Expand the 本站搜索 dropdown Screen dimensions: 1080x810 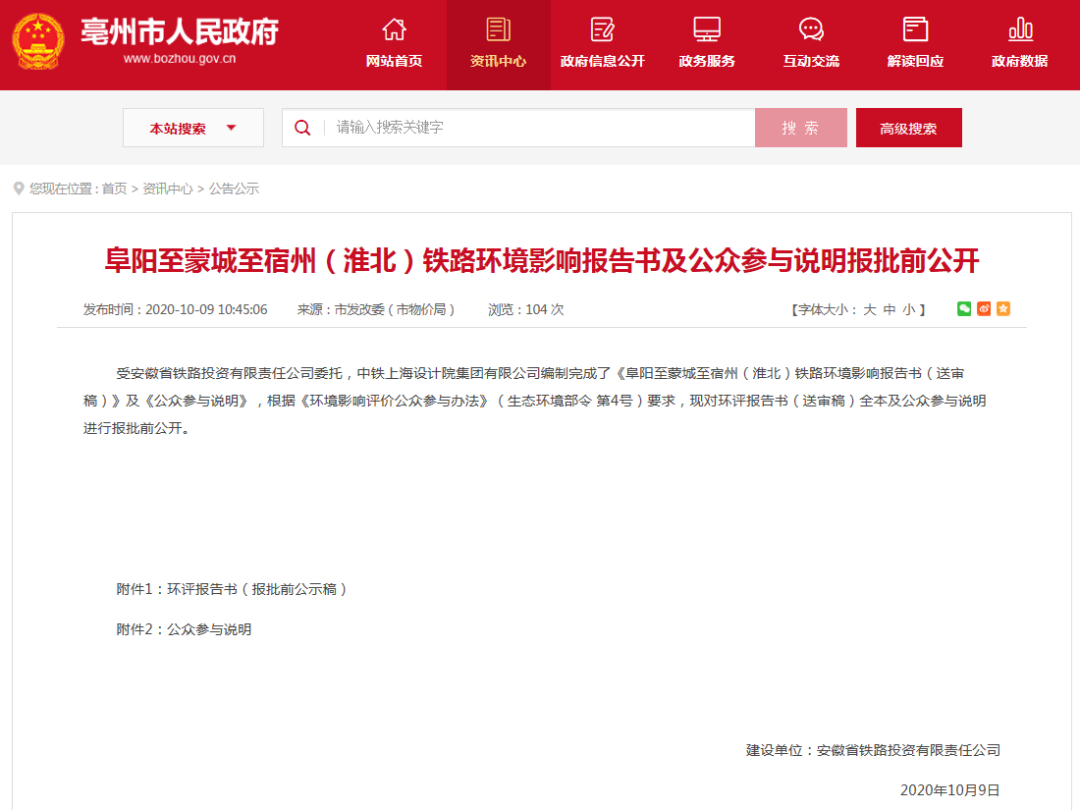pyautogui.click(x=193, y=128)
